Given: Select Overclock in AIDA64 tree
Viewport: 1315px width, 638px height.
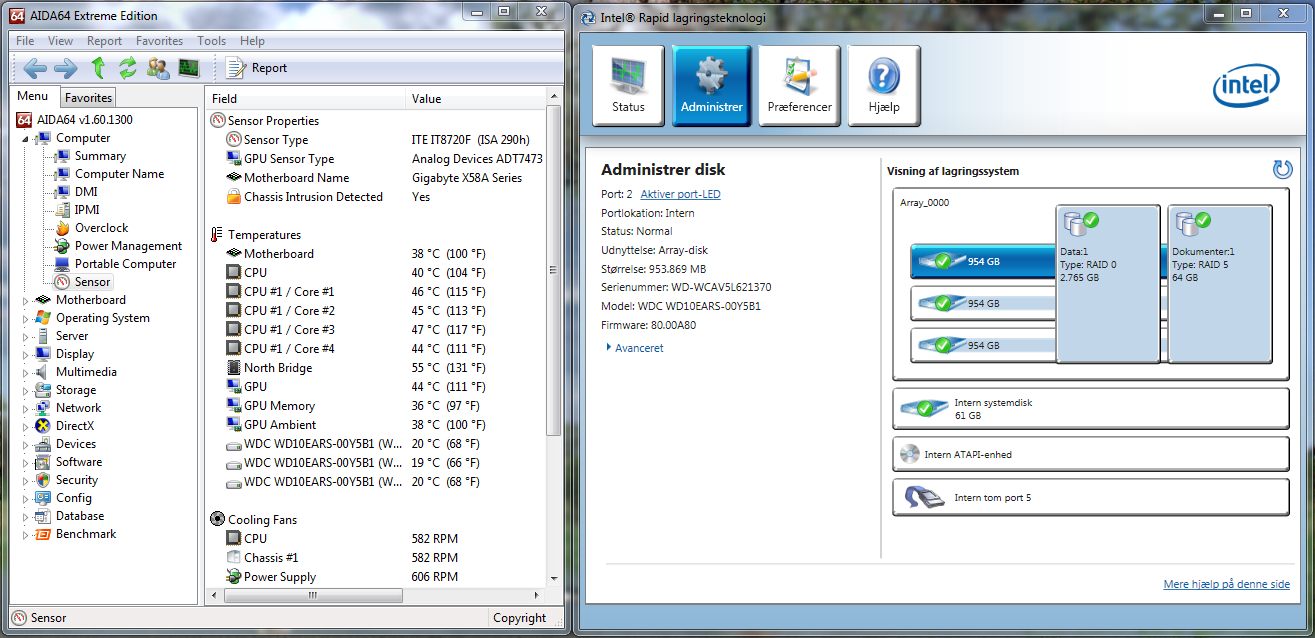Looking at the screenshot, I should pyautogui.click(x=101, y=228).
